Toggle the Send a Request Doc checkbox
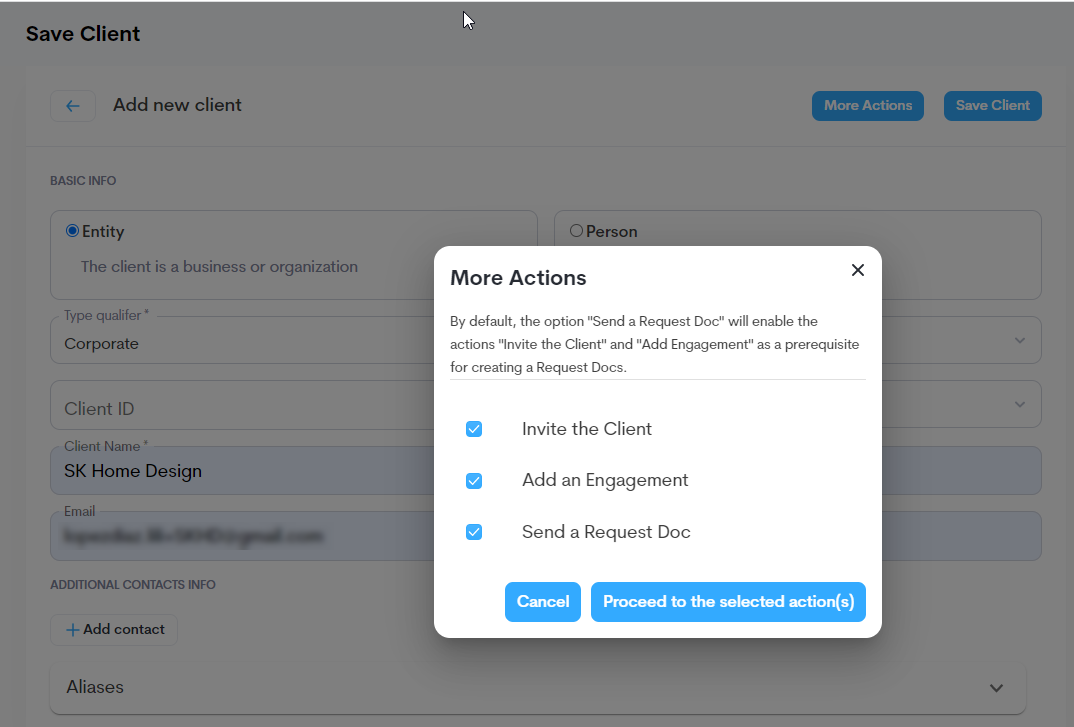Screen dimensions: 1074x727 coord(474,532)
